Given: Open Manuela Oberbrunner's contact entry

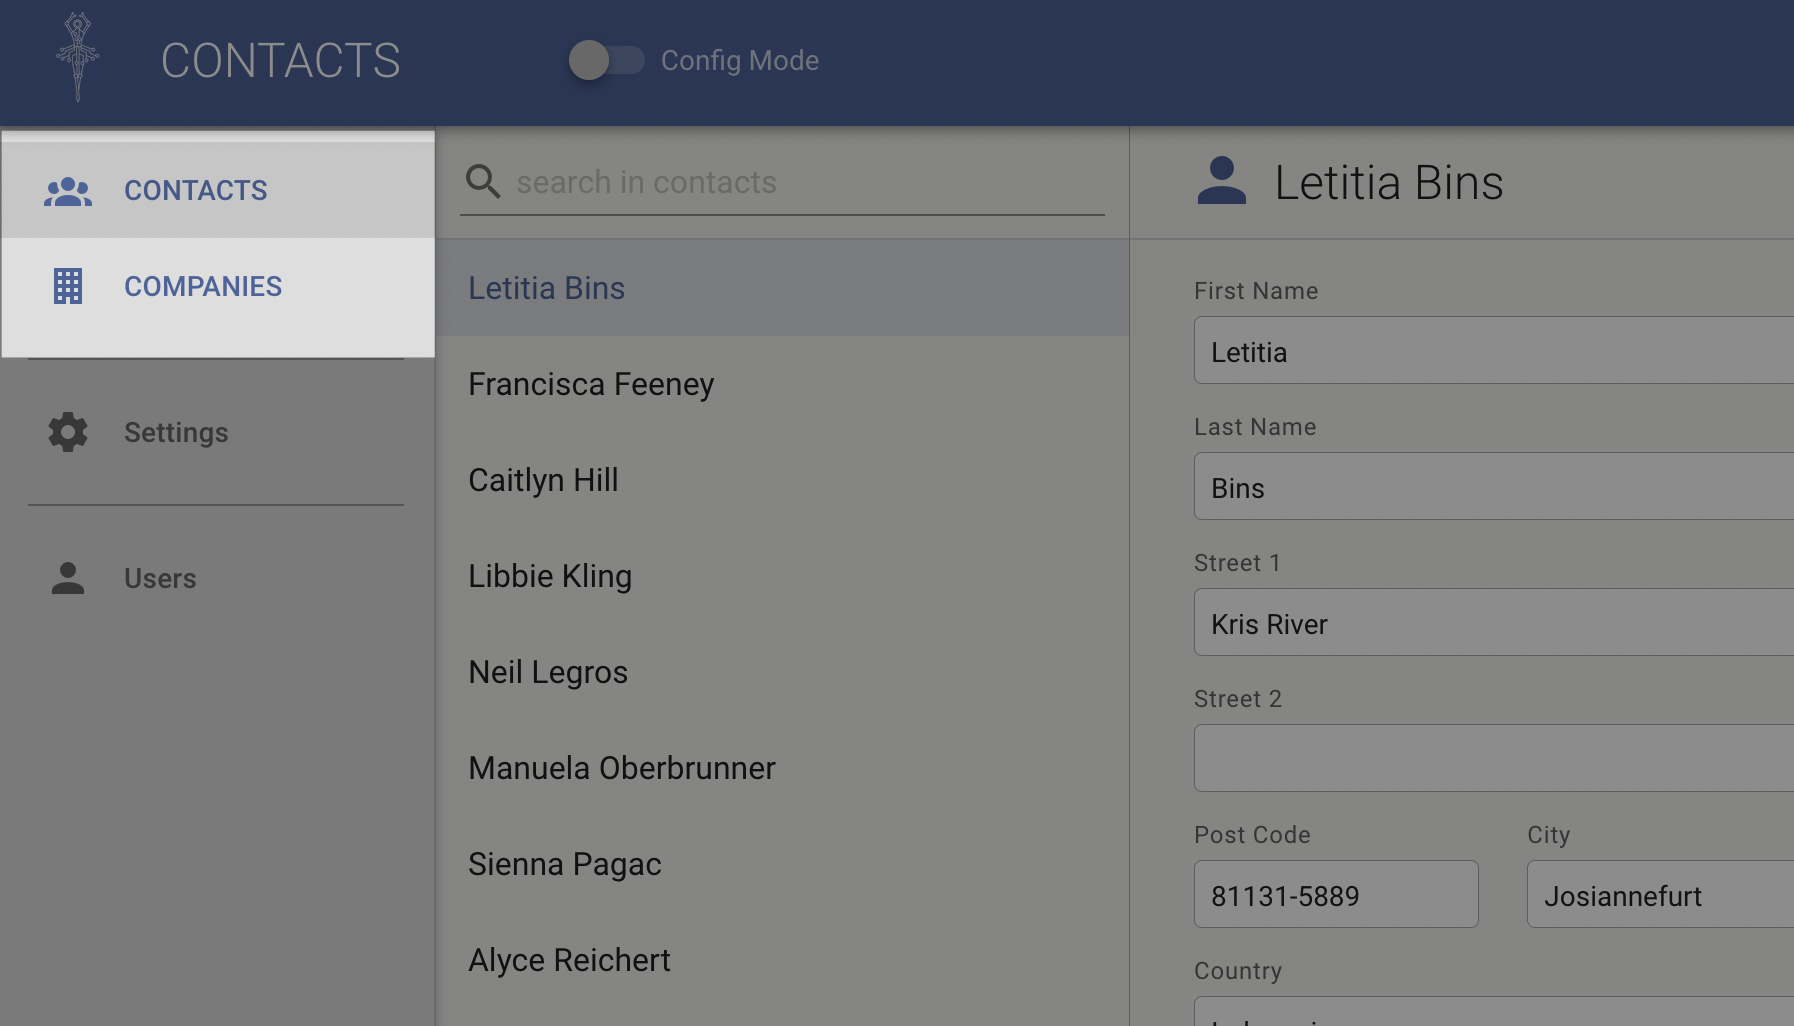Looking at the screenshot, I should (621, 769).
